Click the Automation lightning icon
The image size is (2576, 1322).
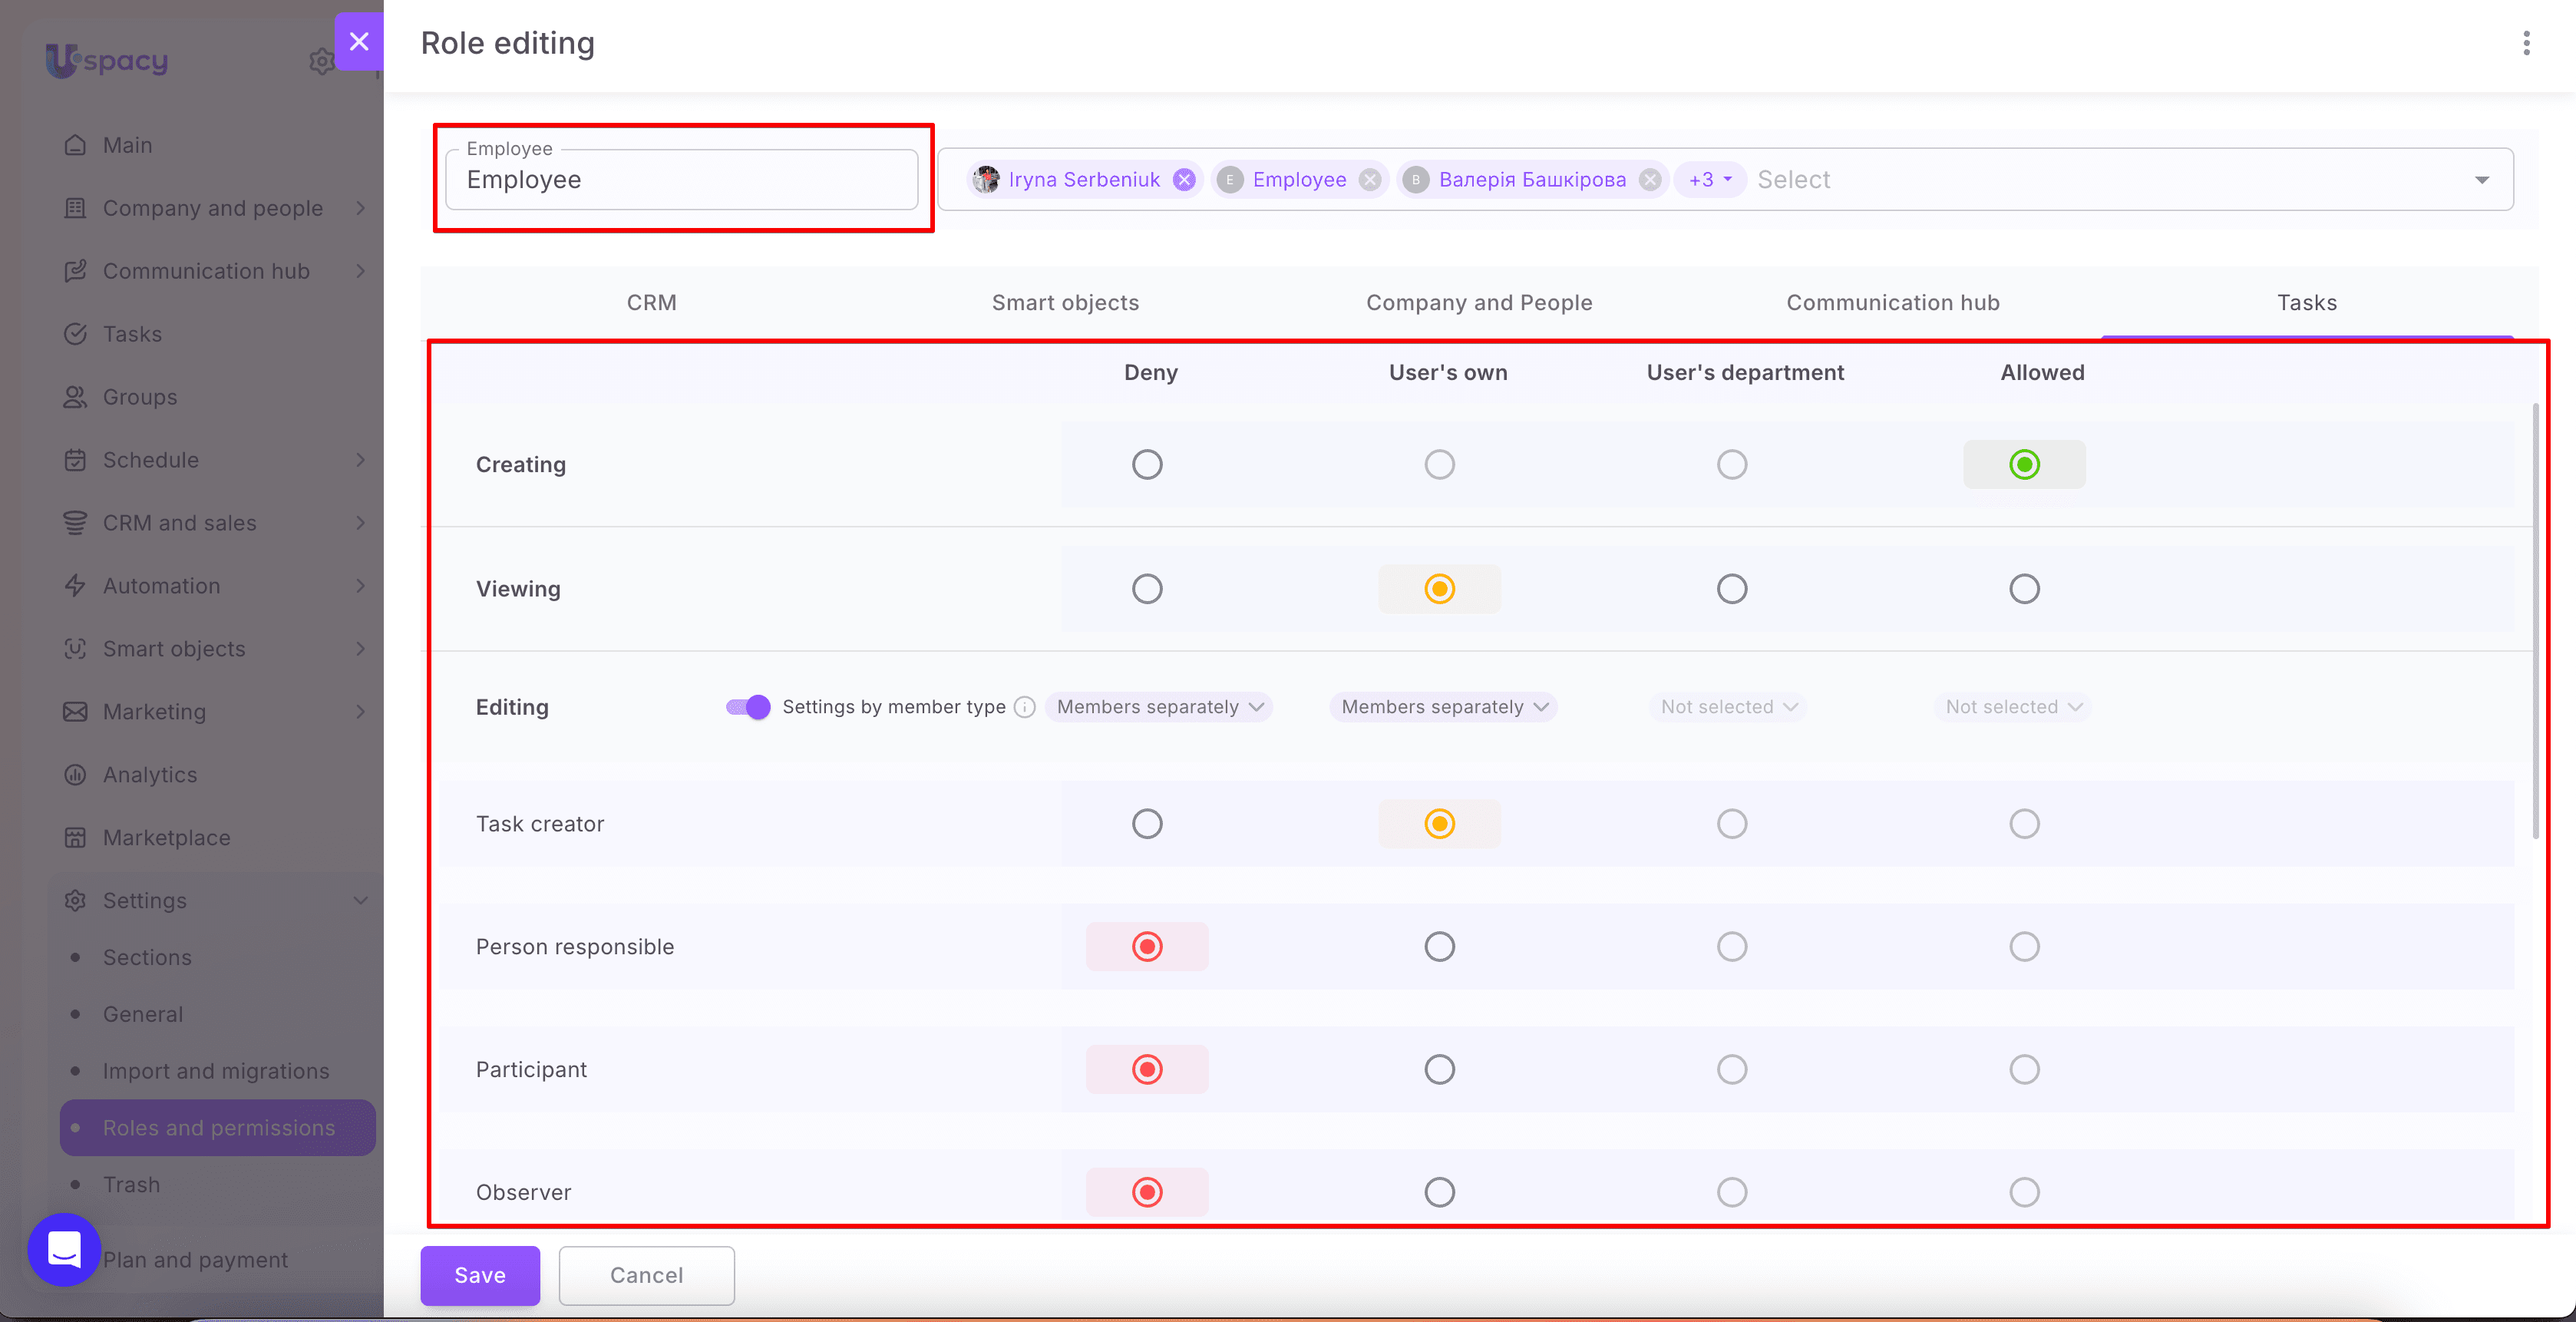[x=75, y=586]
